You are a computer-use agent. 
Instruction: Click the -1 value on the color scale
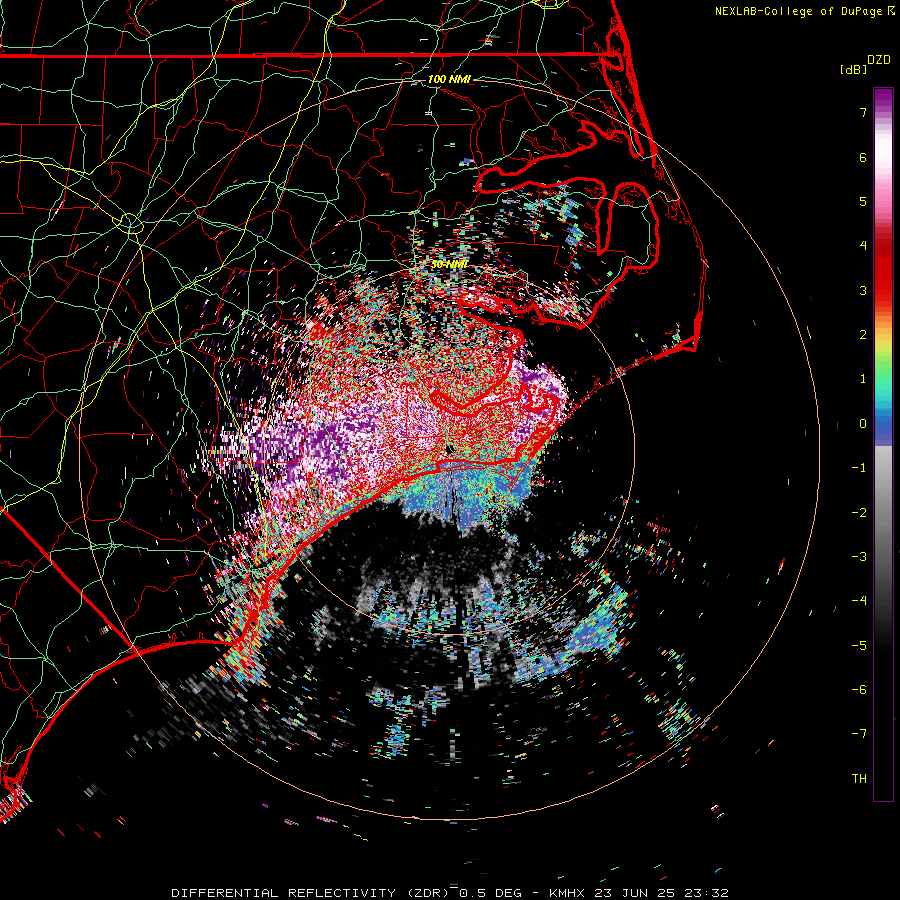click(x=859, y=468)
